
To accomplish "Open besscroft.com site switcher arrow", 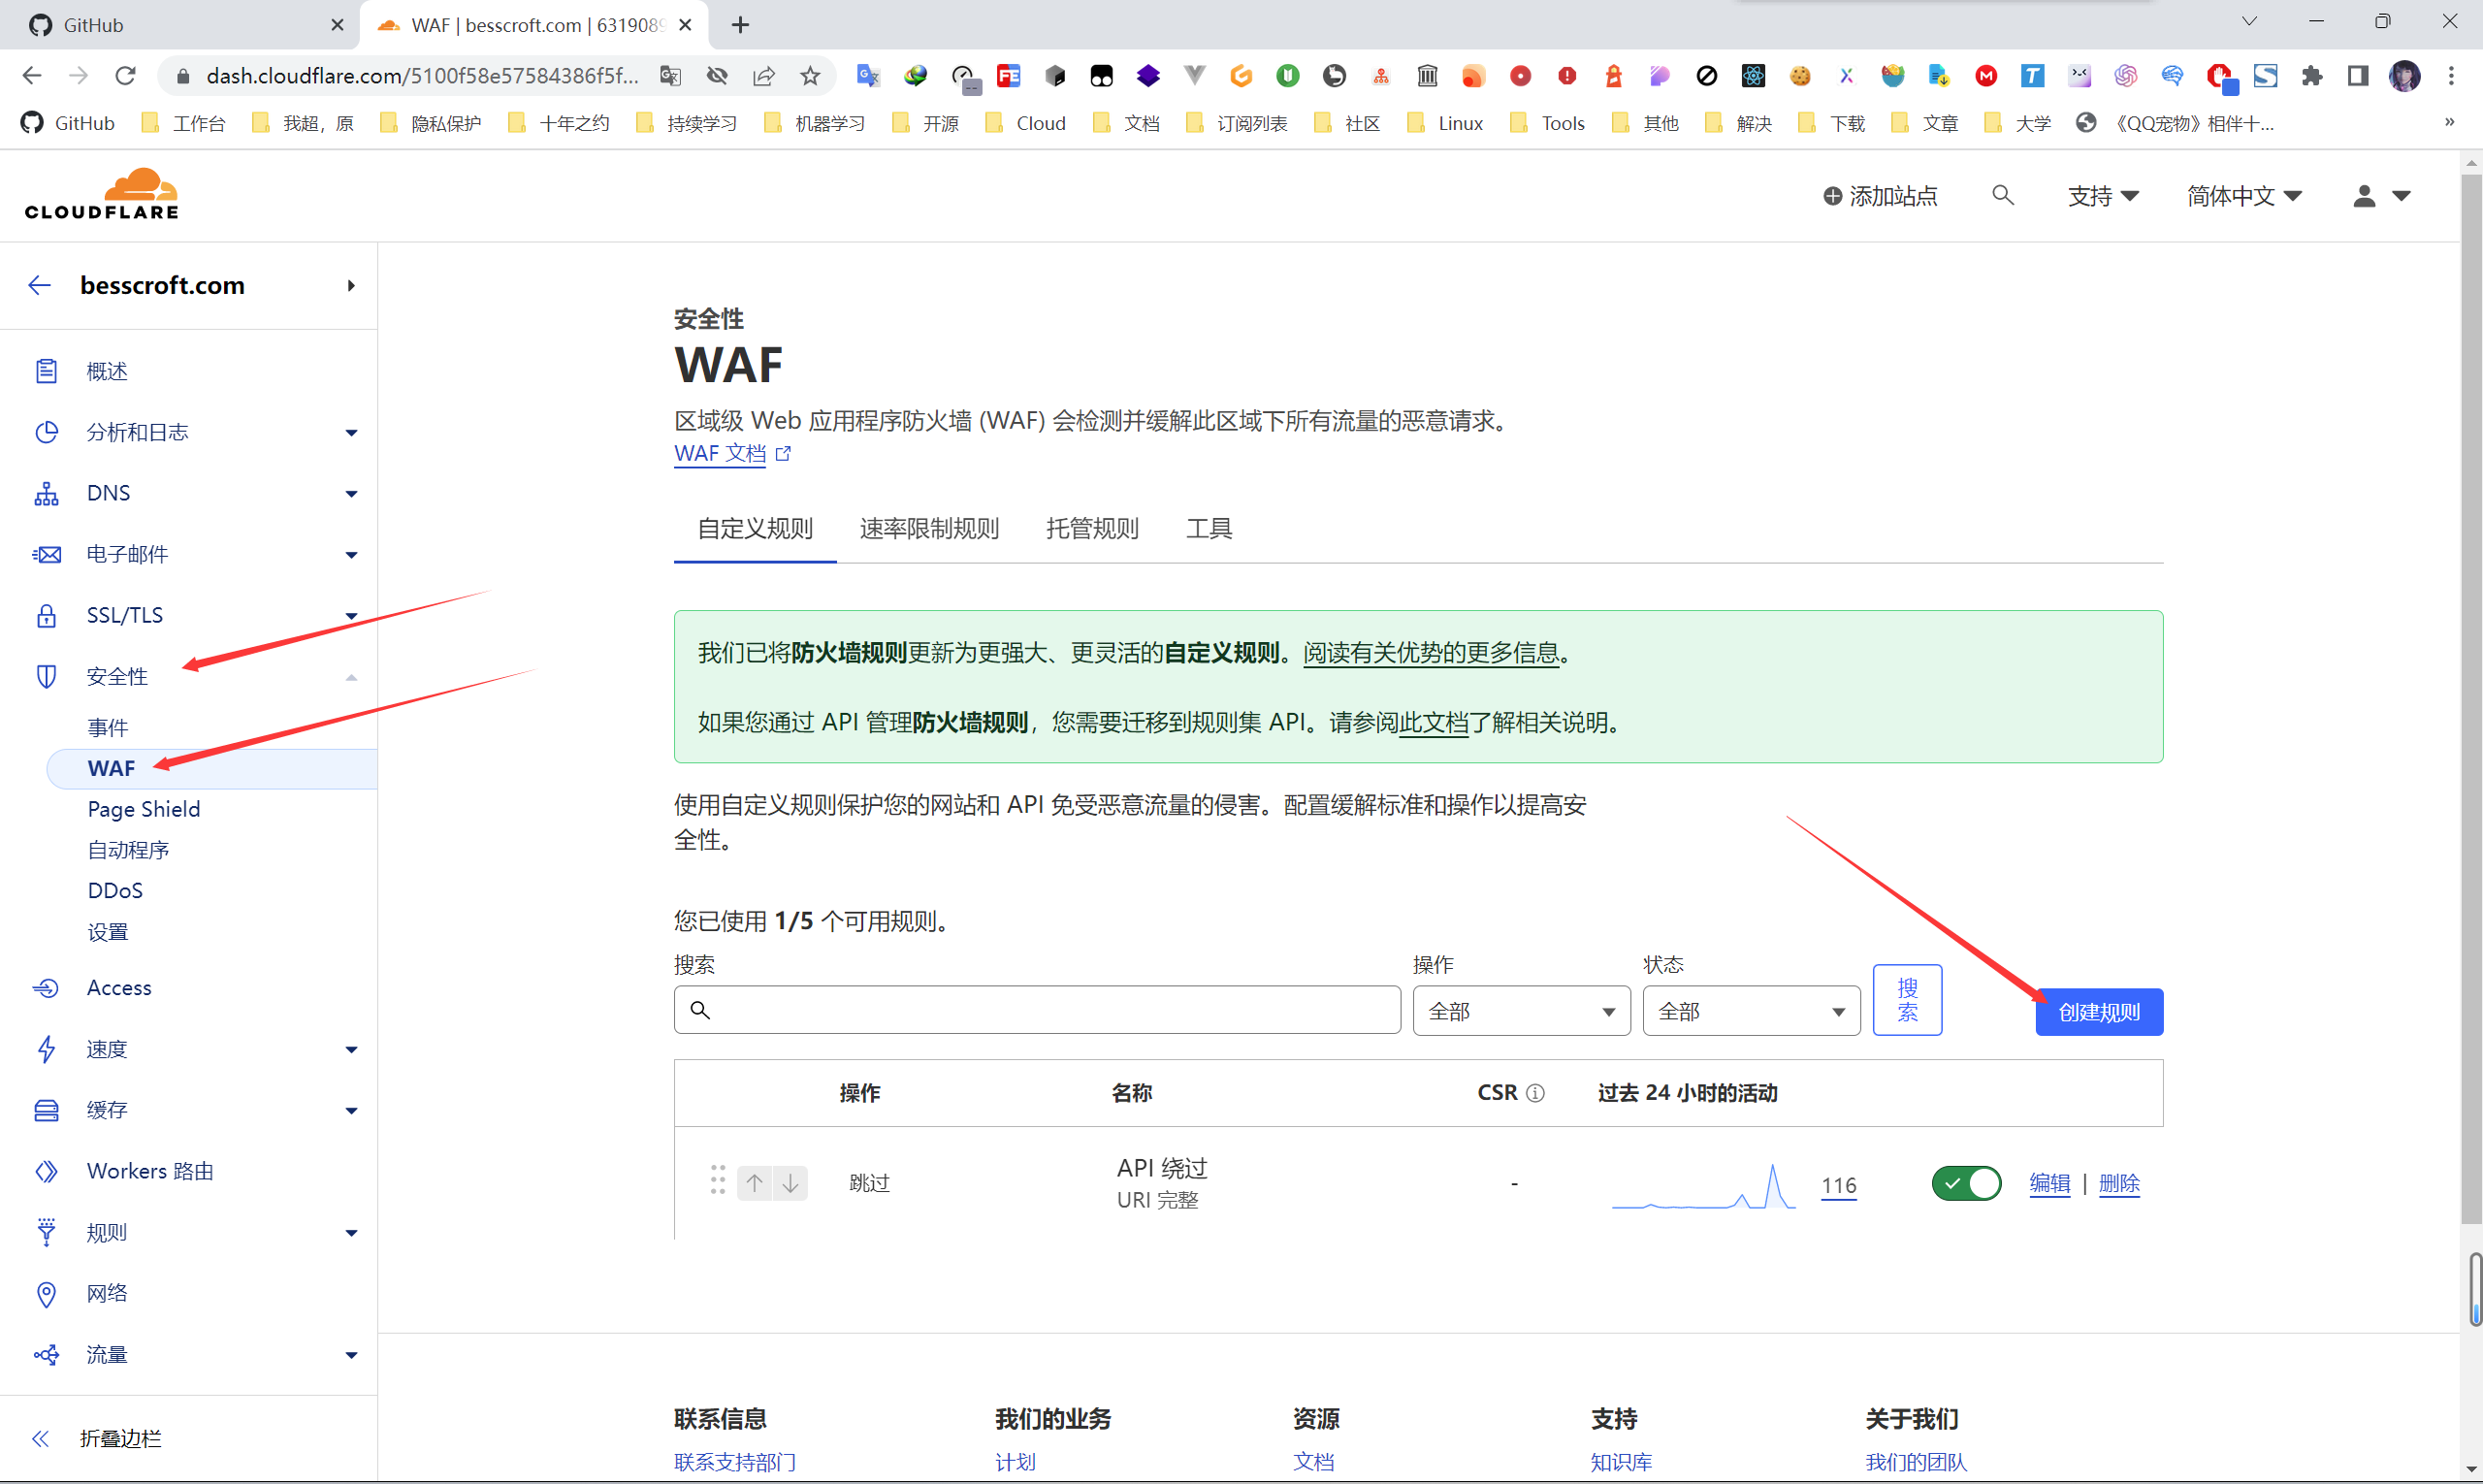I will pyautogui.click(x=351, y=285).
